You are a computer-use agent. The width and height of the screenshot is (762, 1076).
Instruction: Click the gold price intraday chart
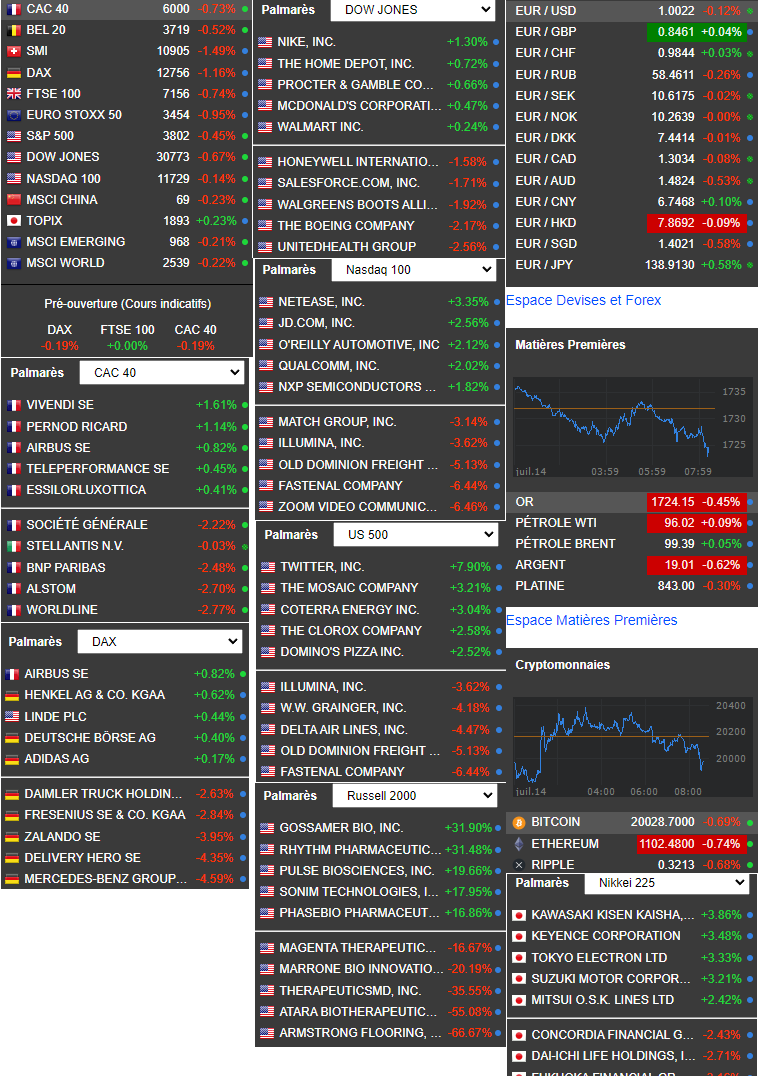tap(632, 425)
